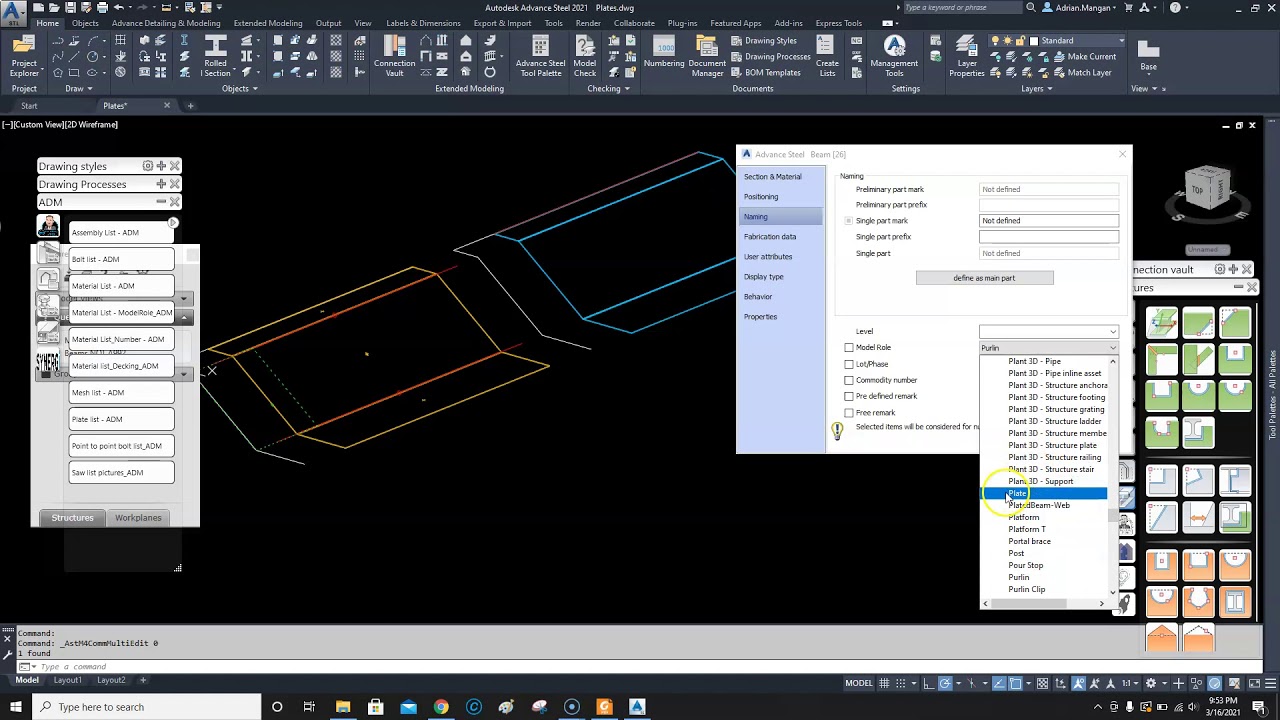The image size is (1280, 720).
Task: Click the Plate list - ADM button
Action: (x=121, y=420)
